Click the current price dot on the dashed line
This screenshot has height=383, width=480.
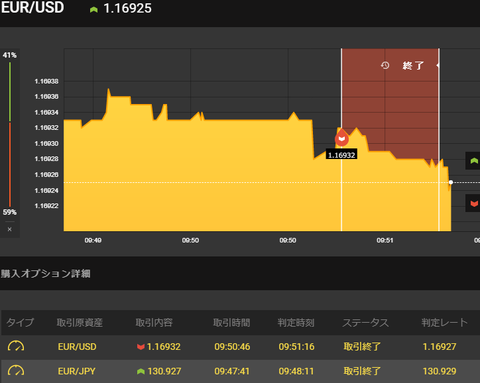pos(451,182)
